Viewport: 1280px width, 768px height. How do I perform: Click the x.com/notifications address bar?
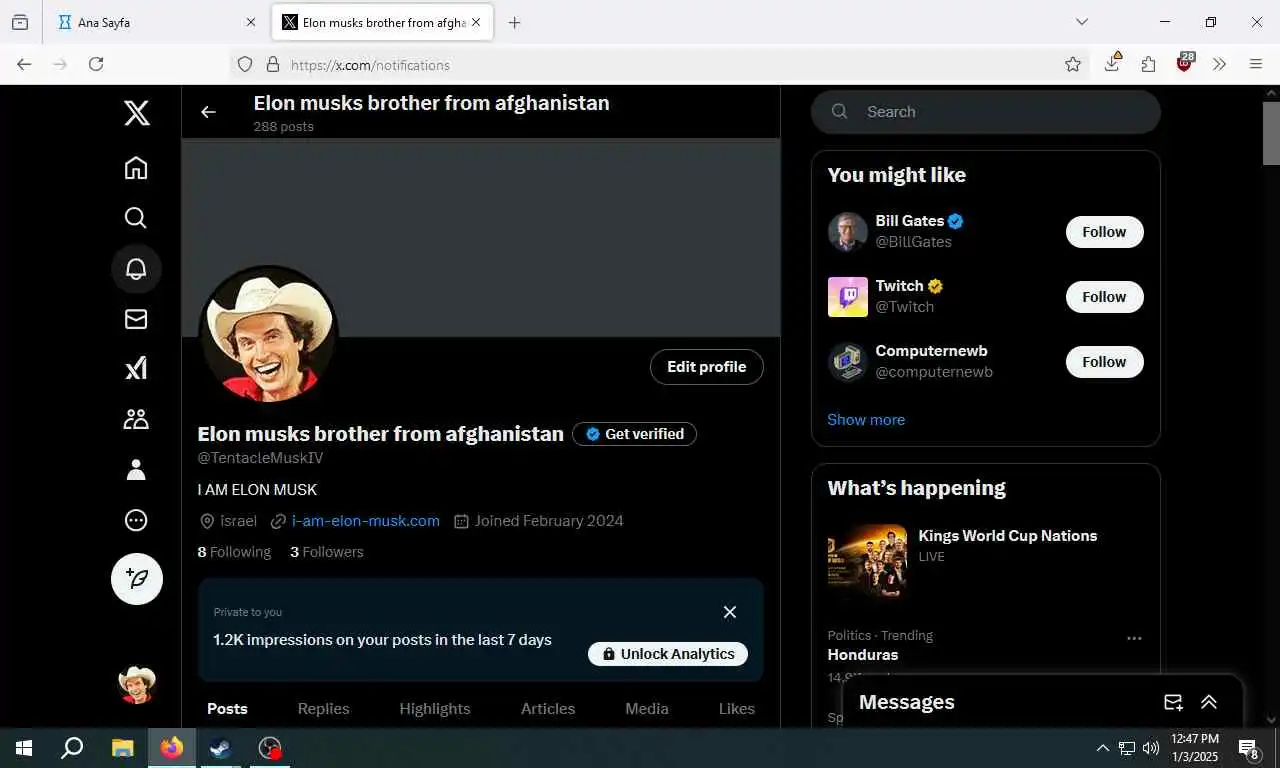[x=660, y=65]
